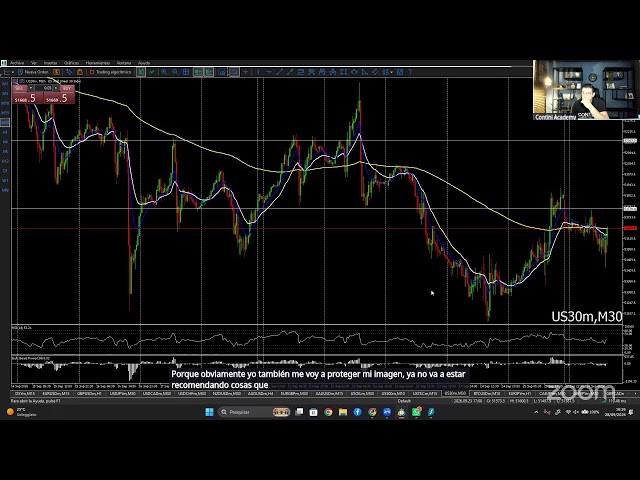Select the crosshair tool
640x480 pixels.
[x=245, y=72]
